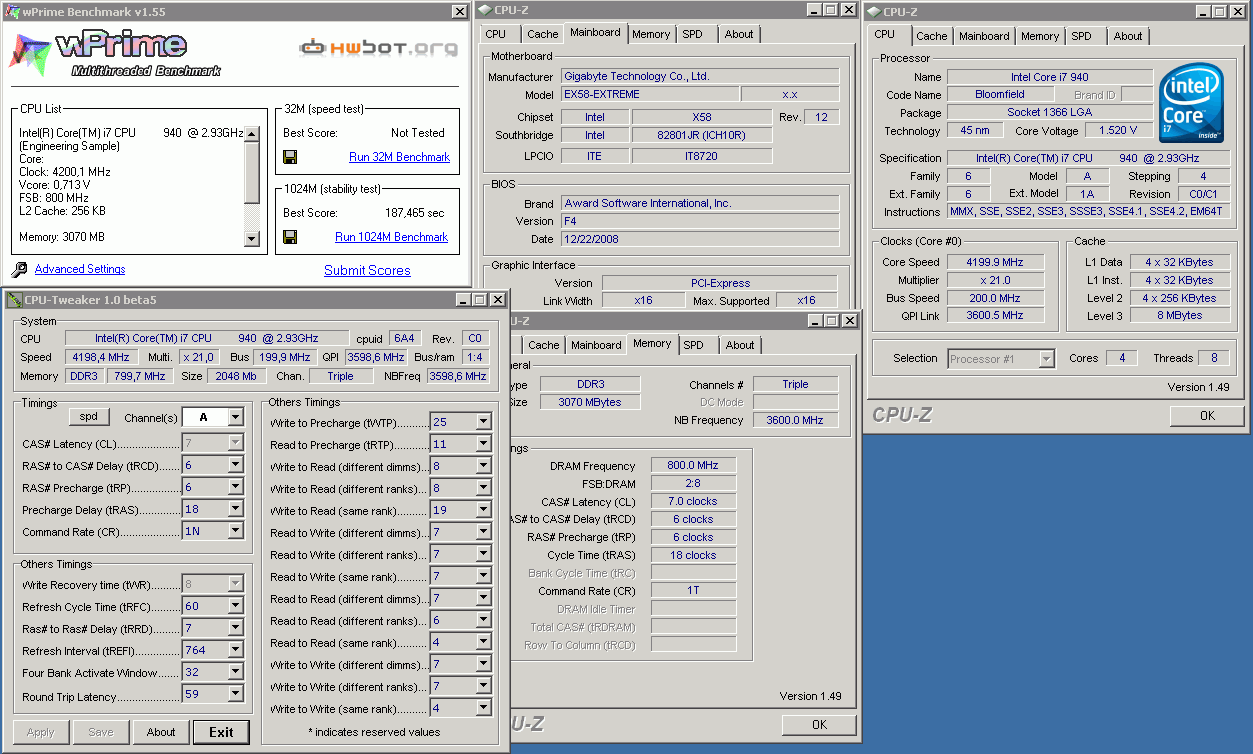Click the wPrime title bar app icon
This screenshot has width=1253, height=754.
[x=14, y=11]
